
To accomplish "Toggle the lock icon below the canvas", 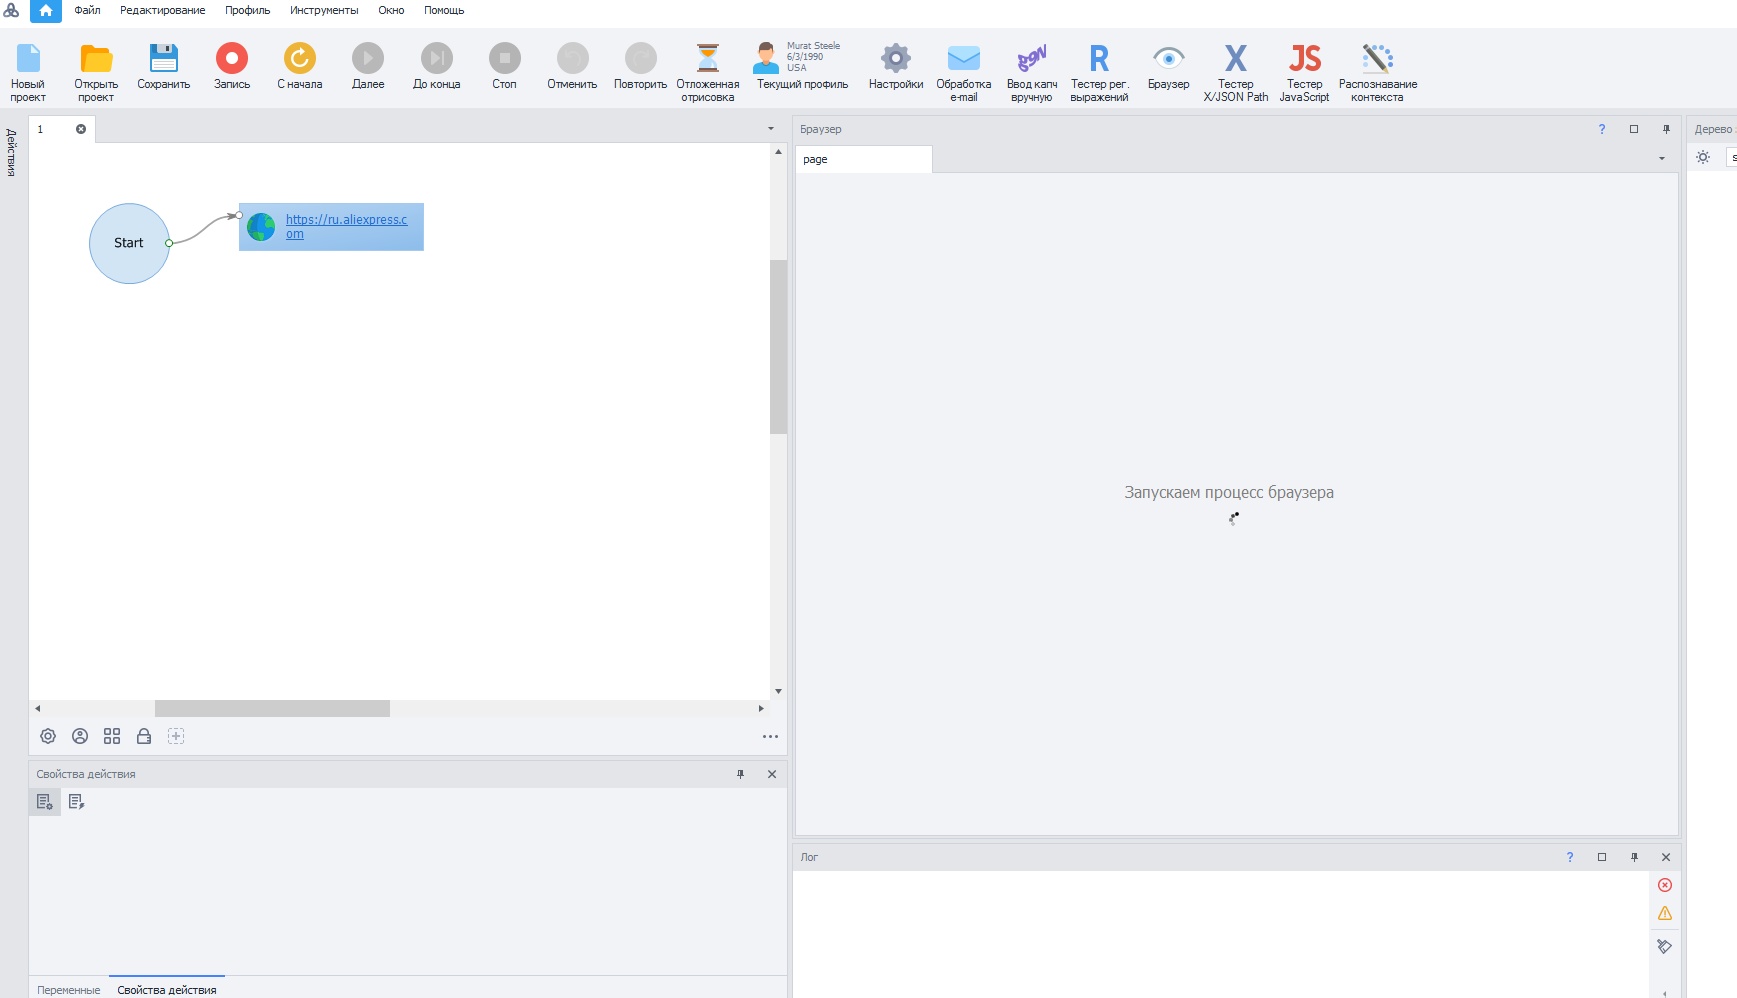I will 144,736.
